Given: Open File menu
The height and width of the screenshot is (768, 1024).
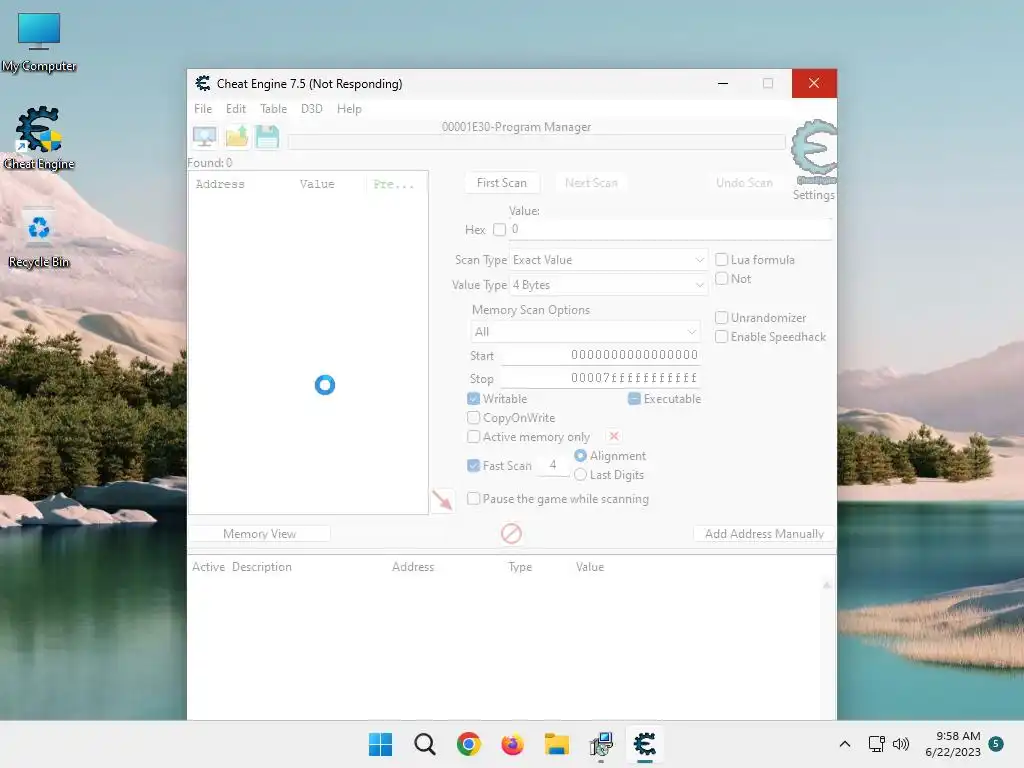Looking at the screenshot, I should pos(203,109).
